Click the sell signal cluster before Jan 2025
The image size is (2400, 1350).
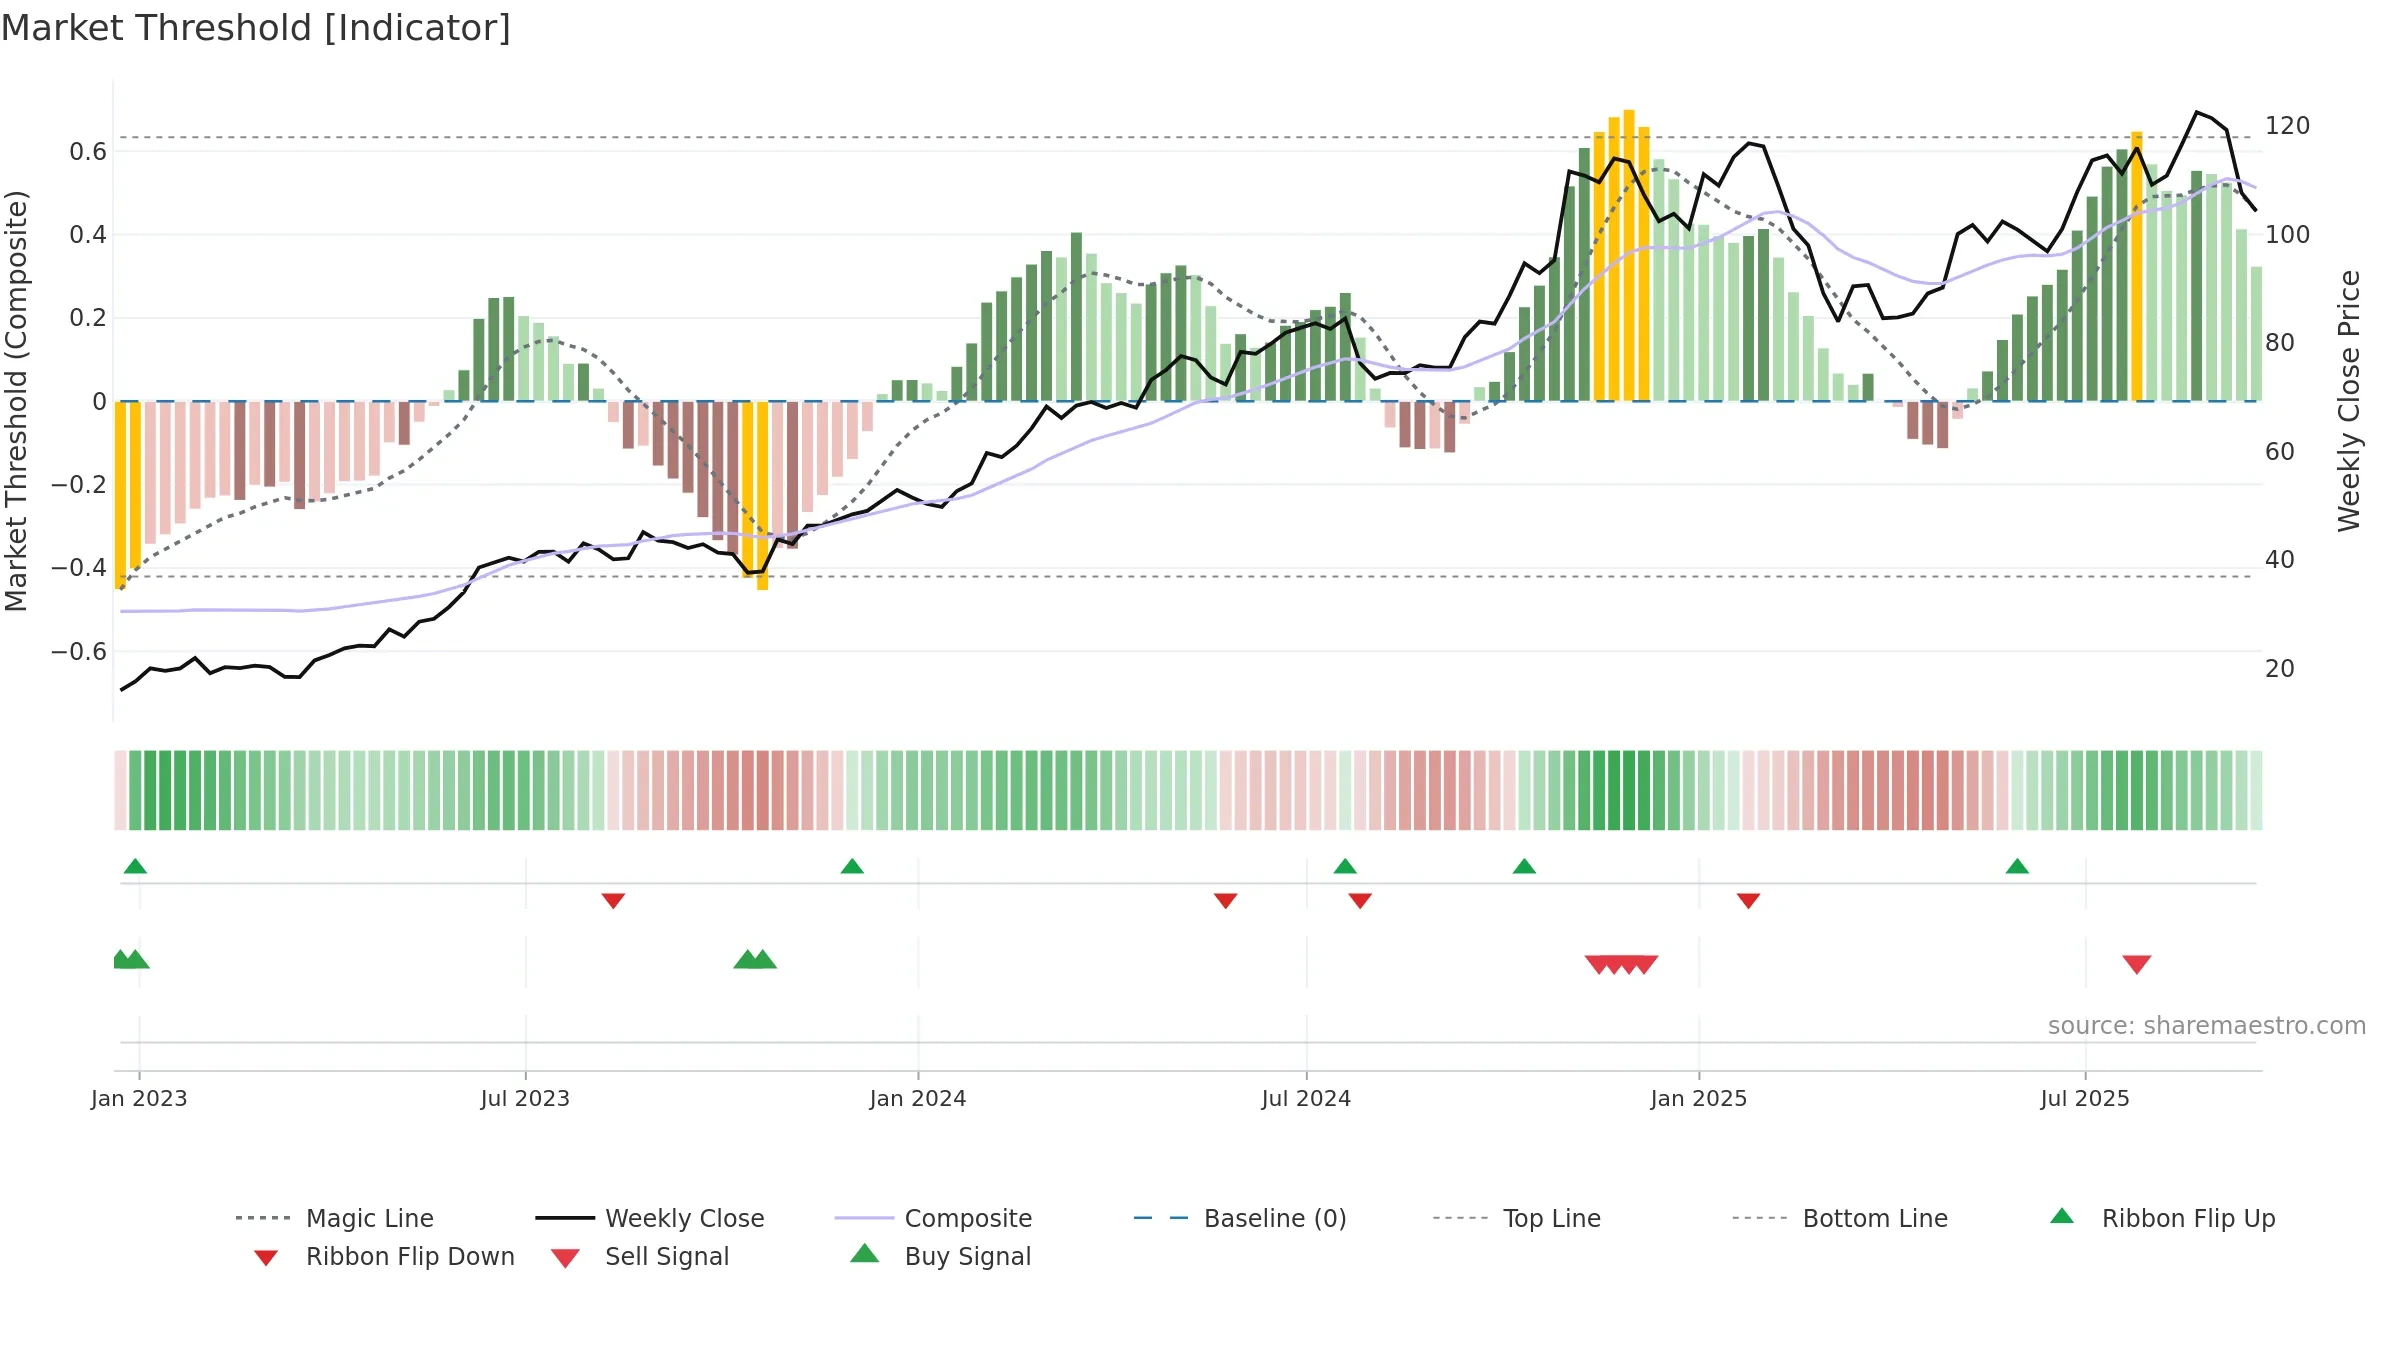pos(1621,964)
